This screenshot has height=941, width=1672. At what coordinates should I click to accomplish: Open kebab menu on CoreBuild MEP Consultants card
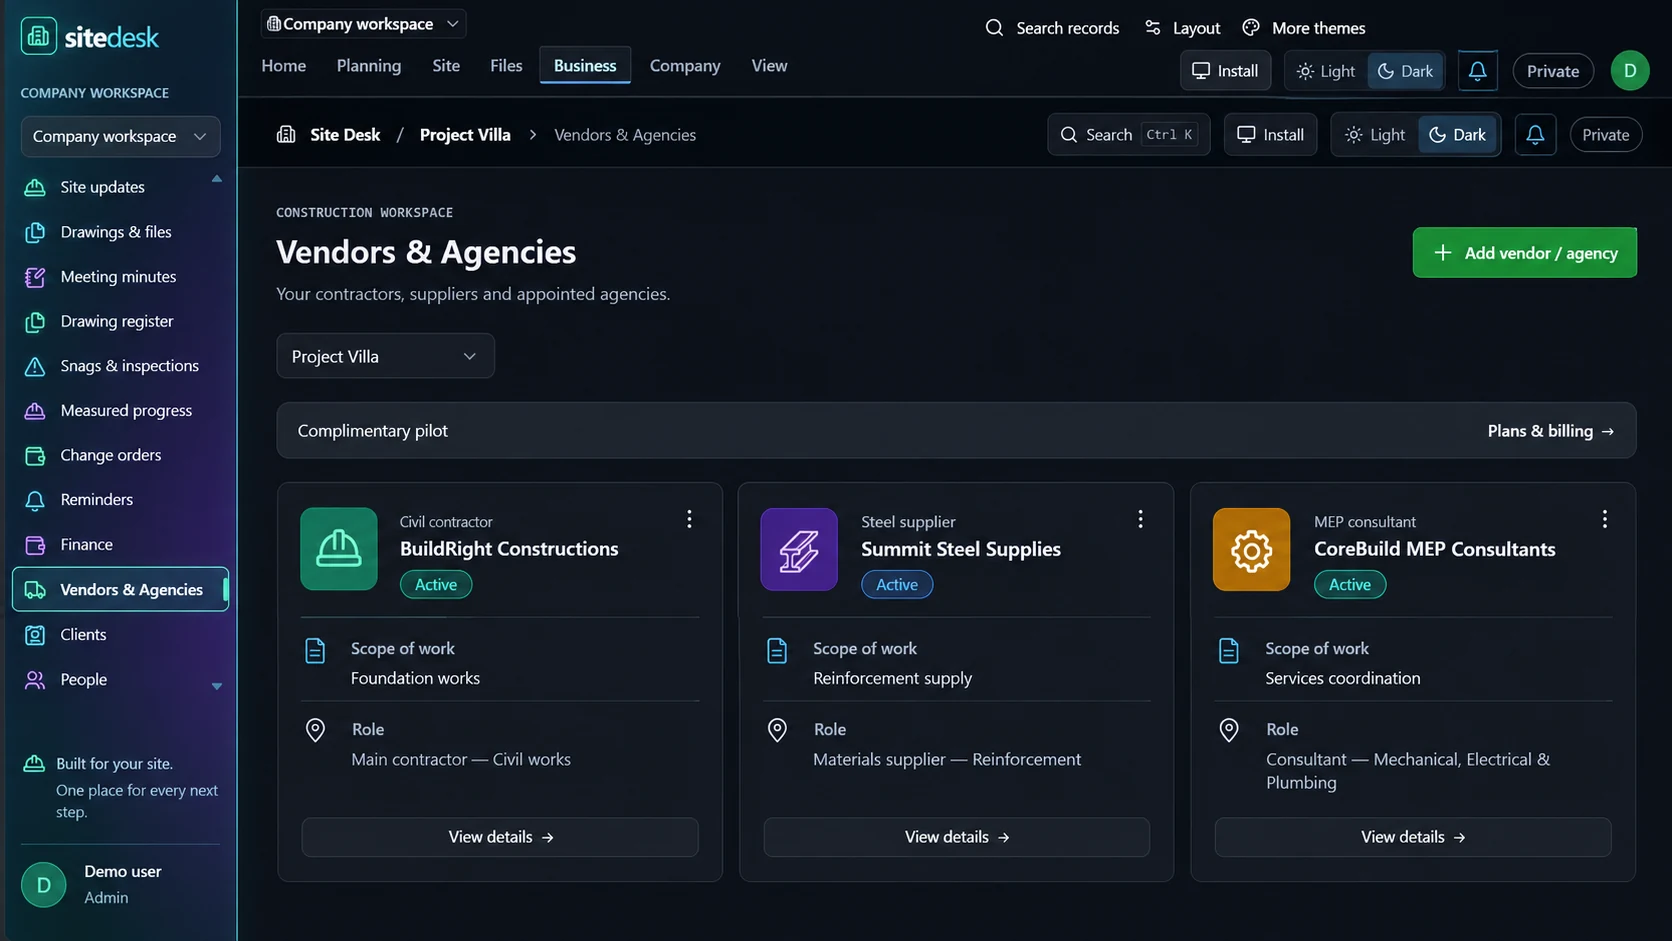tap(1604, 519)
